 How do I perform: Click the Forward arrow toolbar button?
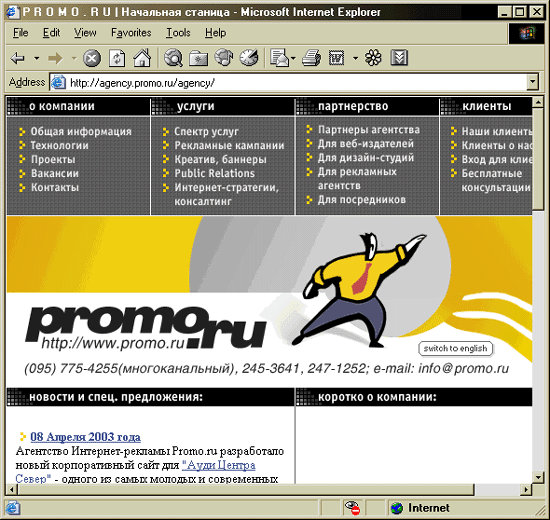pyautogui.click(x=55, y=58)
